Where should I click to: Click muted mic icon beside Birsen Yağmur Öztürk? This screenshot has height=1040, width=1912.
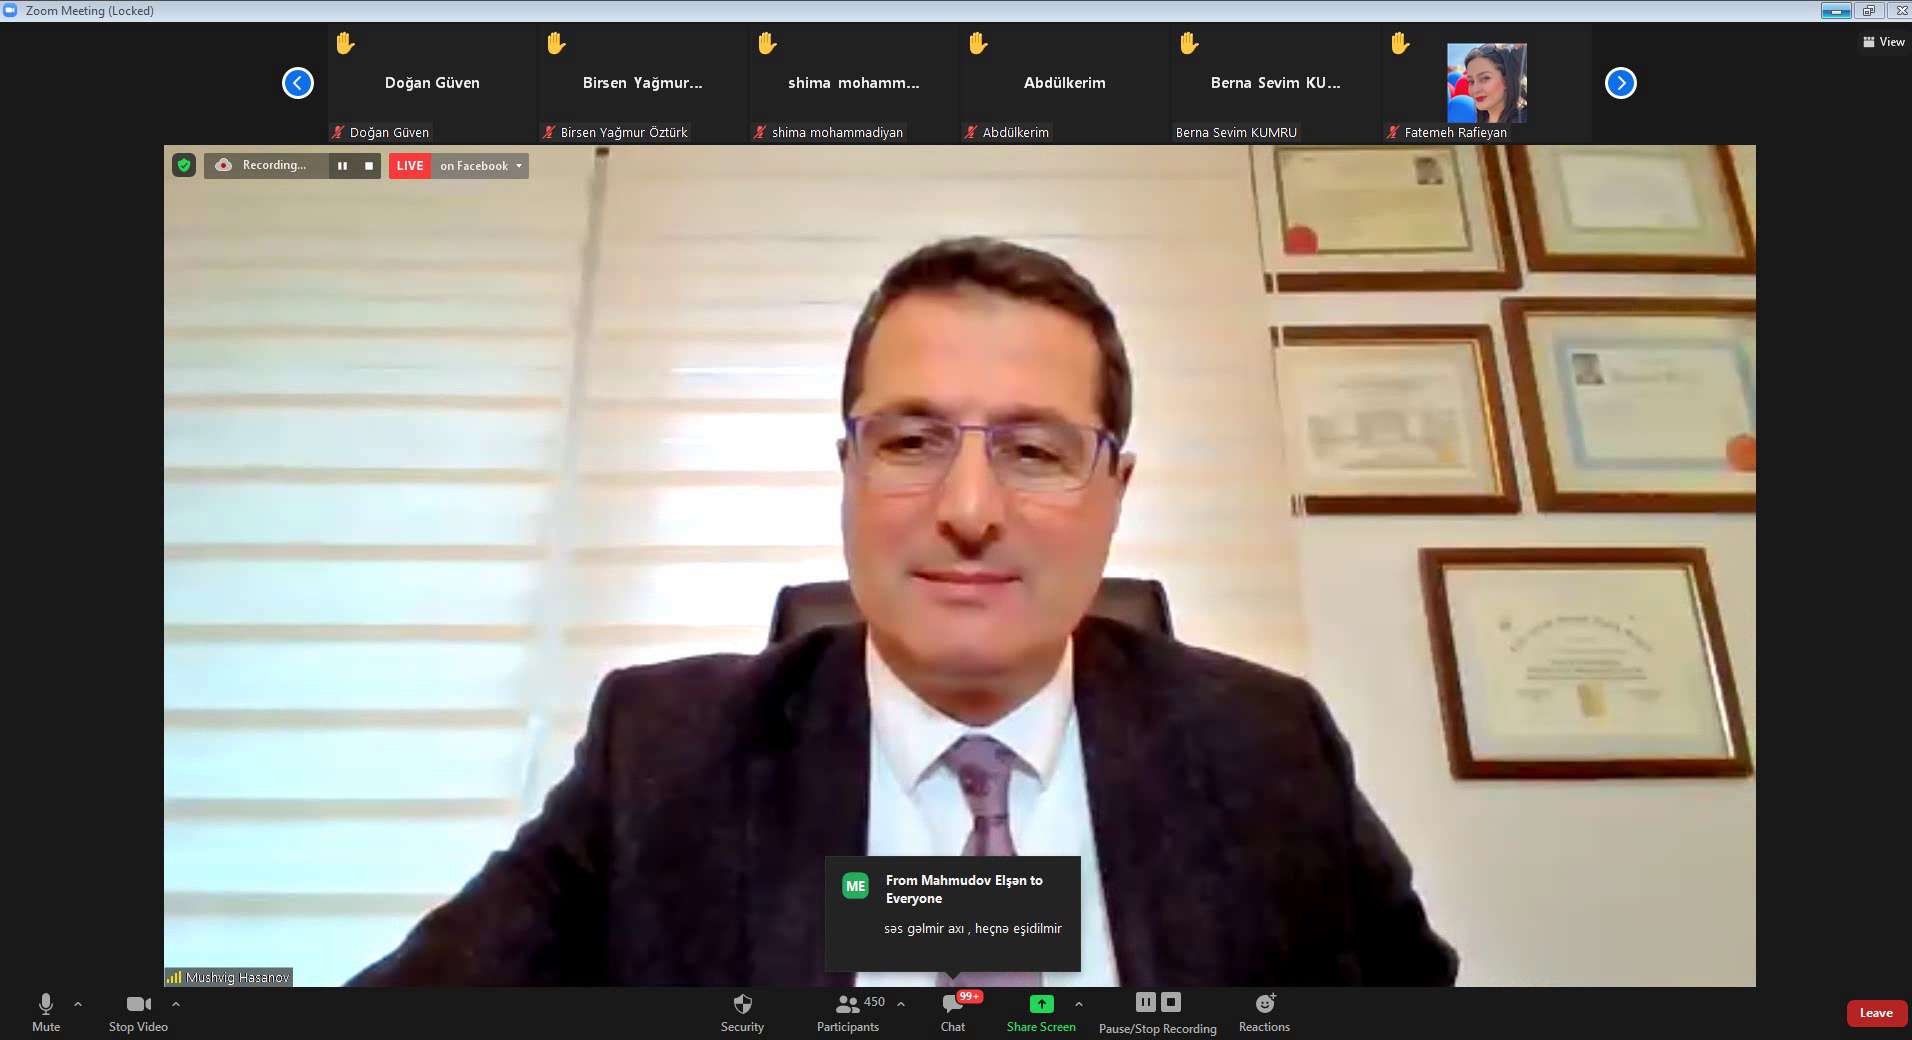pos(549,132)
